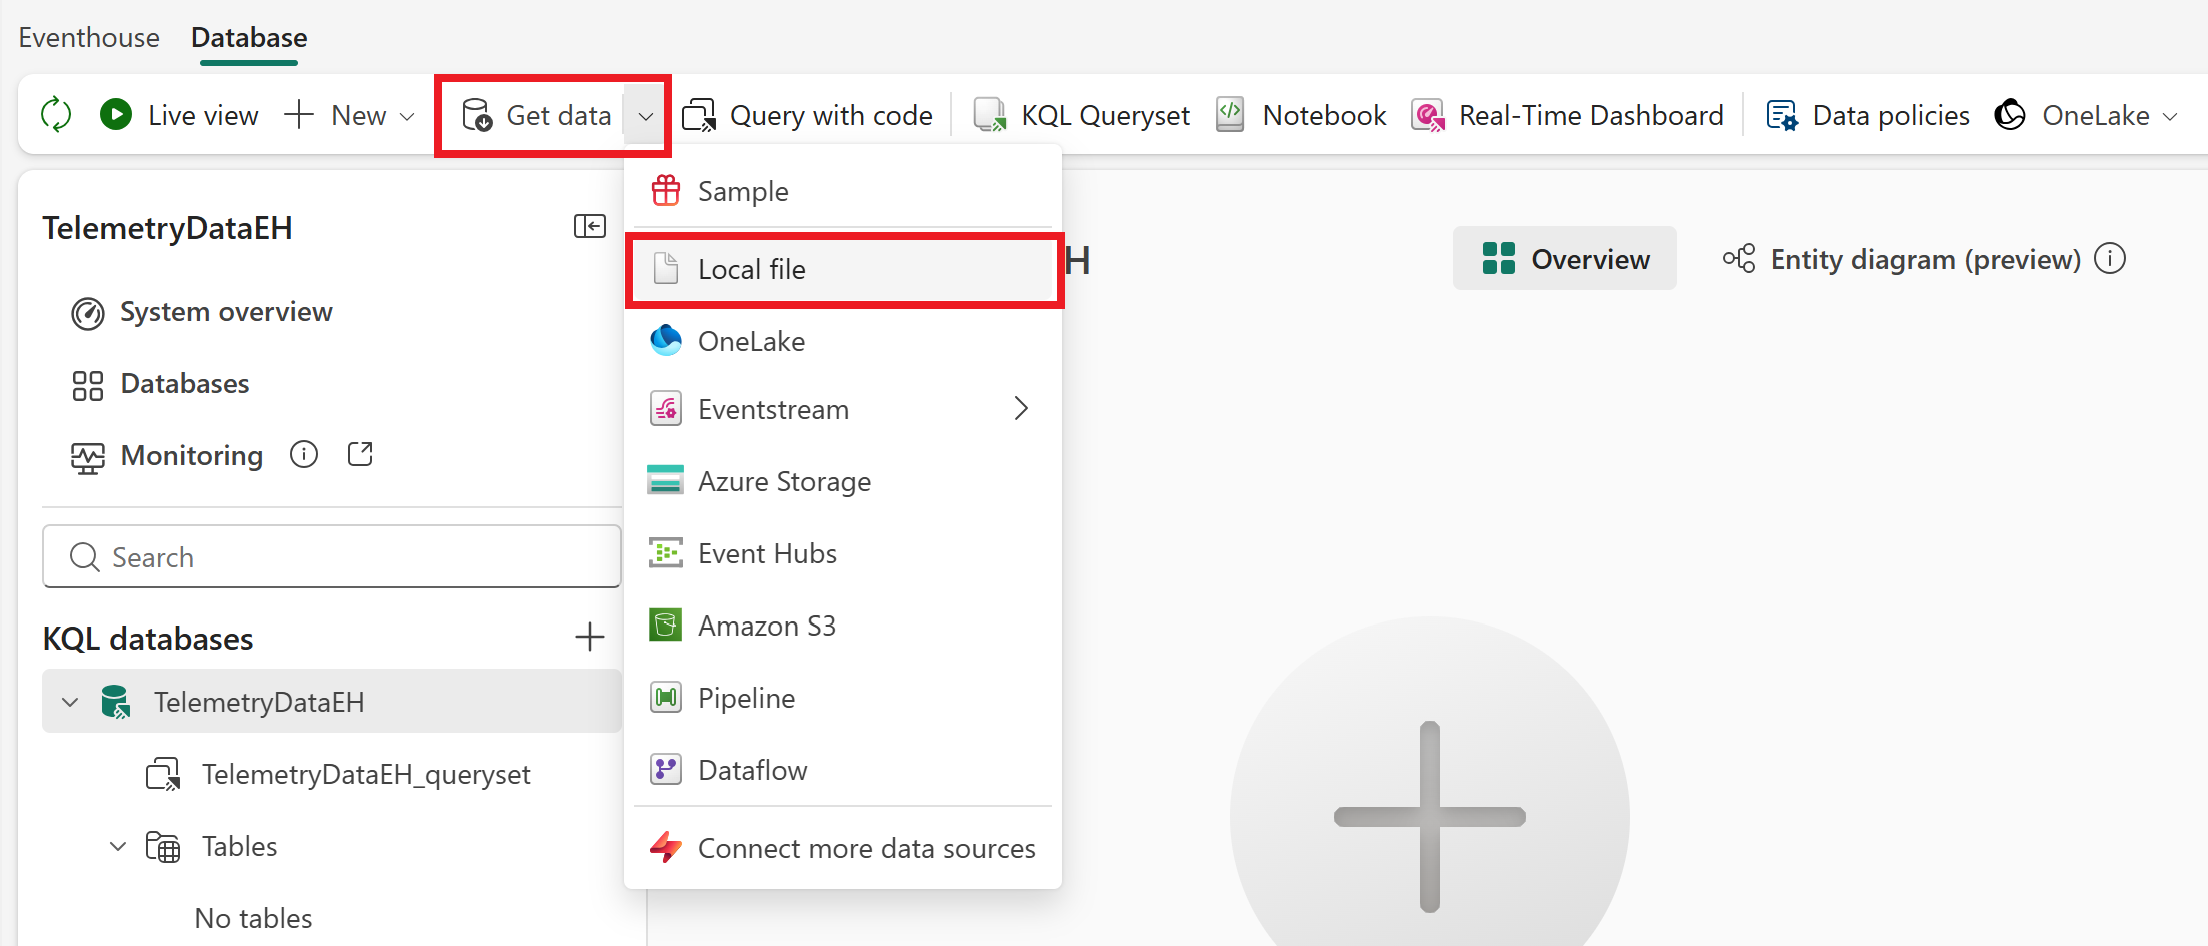
Task: Click the 'No tables' text
Action: [x=254, y=918]
